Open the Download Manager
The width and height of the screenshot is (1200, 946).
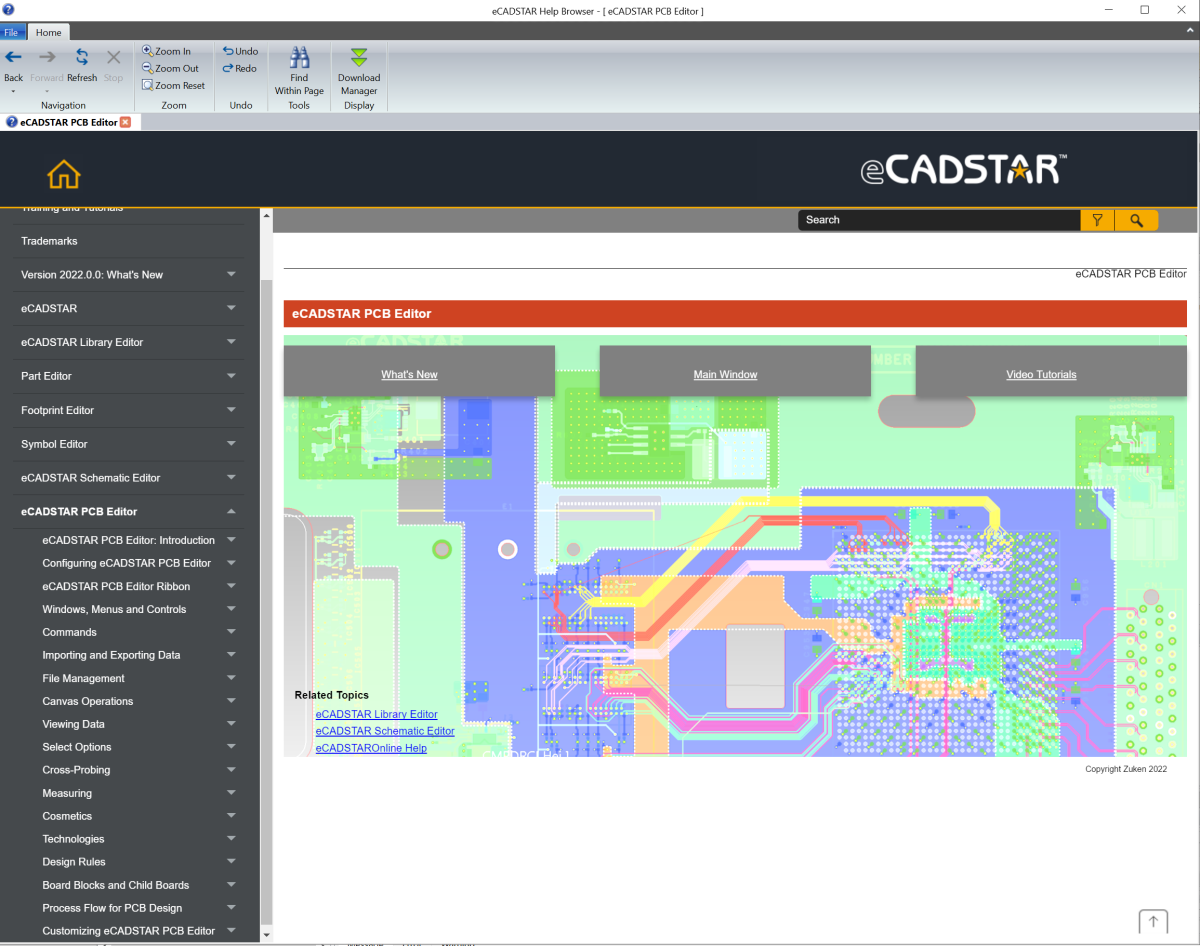pyautogui.click(x=359, y=71)
